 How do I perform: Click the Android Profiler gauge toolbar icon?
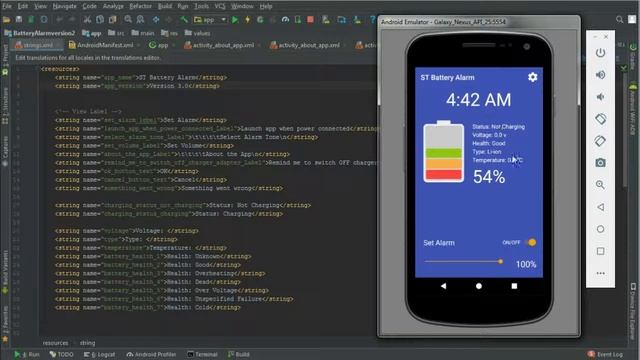[x=285, y=19]
